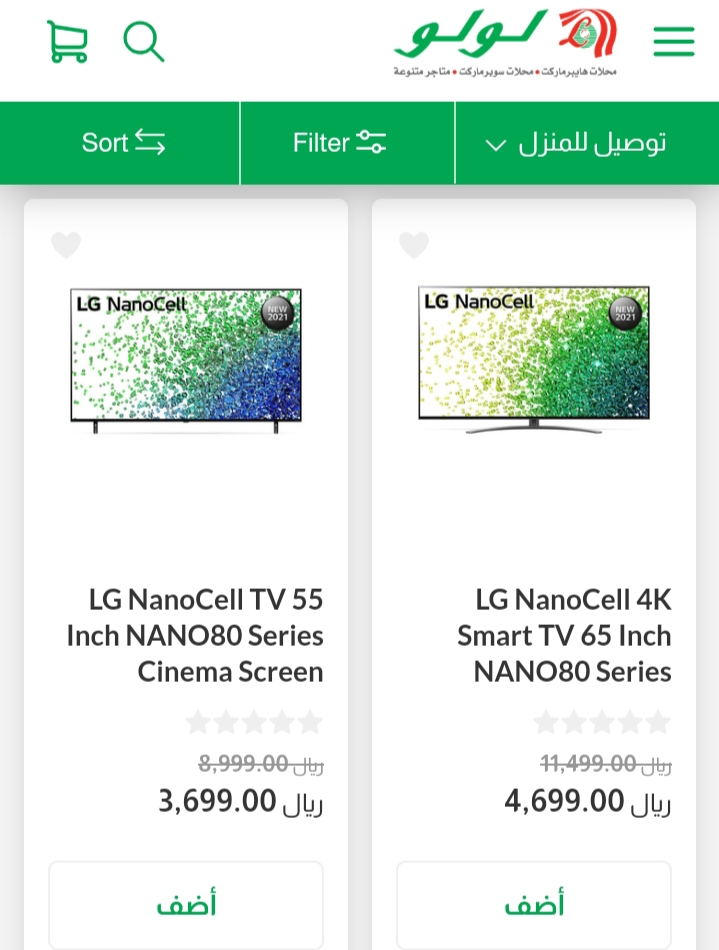
Task: View the 55 Inch NanoCell TV image
Action: [x=186, y=361]
